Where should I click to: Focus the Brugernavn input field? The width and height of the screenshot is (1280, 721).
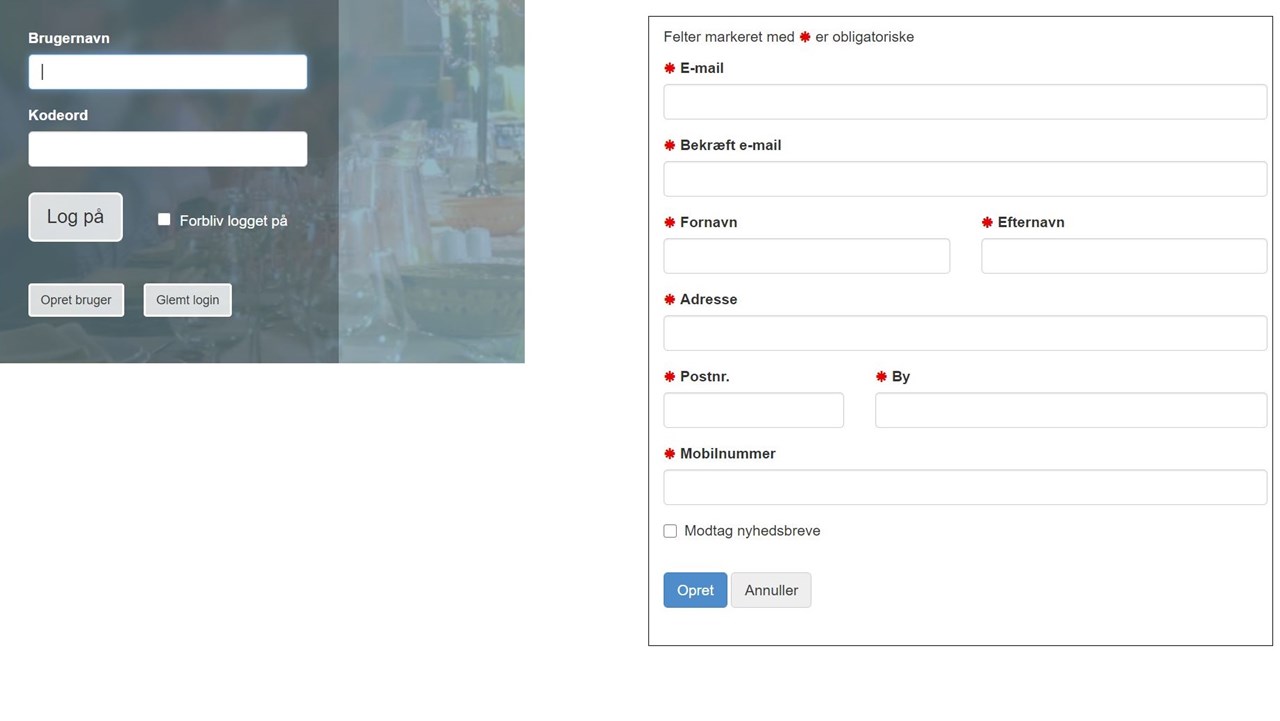168,72
